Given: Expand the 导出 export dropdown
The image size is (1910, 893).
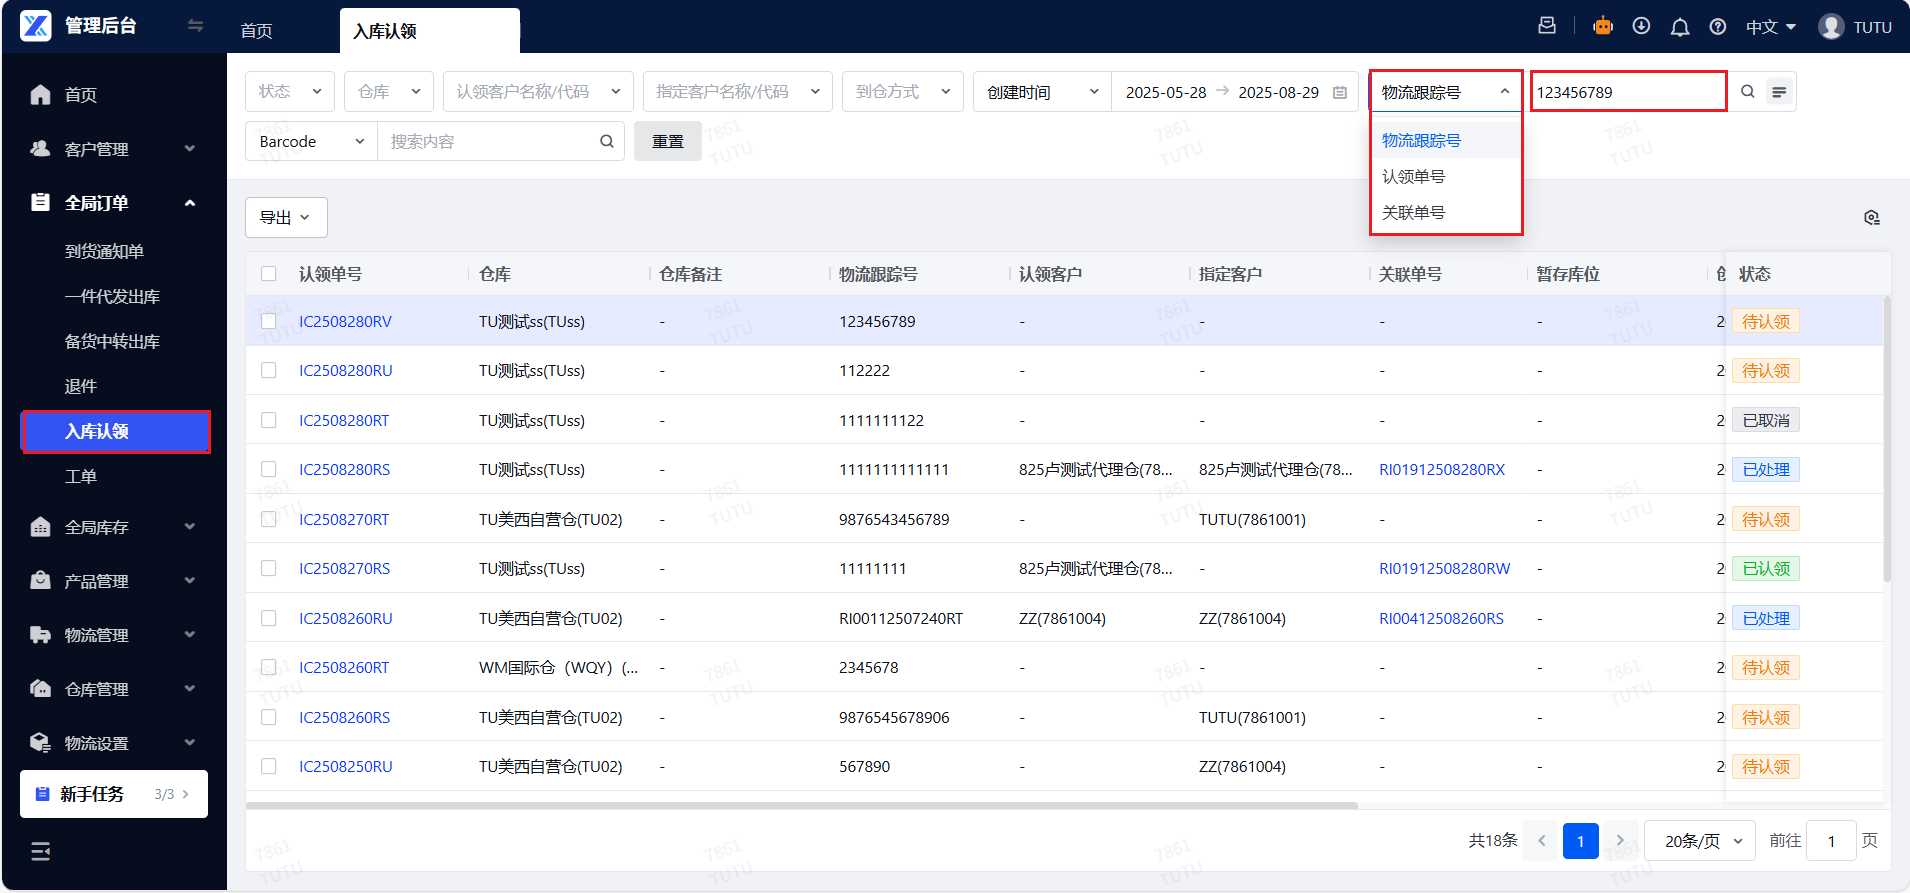Looking at the screenshot, I should click(286, 218).
